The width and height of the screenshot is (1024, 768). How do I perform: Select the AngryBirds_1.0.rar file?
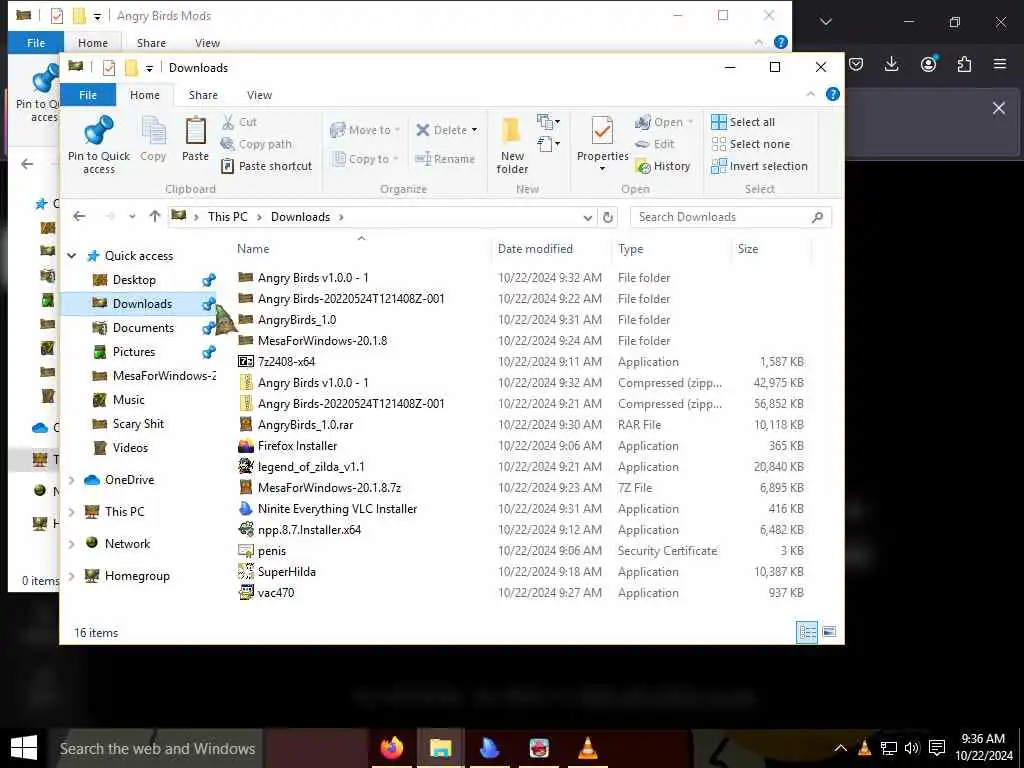click(305, 425)
